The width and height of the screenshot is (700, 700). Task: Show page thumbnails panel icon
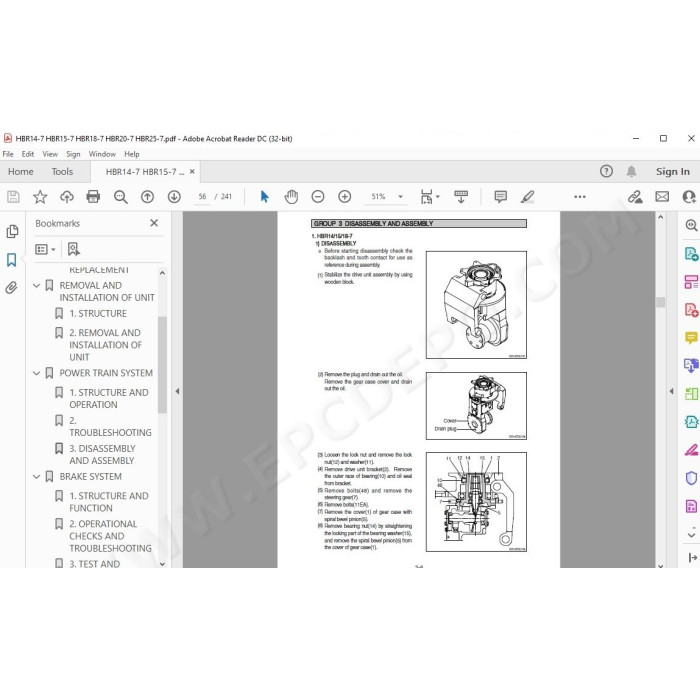[12, 231]
